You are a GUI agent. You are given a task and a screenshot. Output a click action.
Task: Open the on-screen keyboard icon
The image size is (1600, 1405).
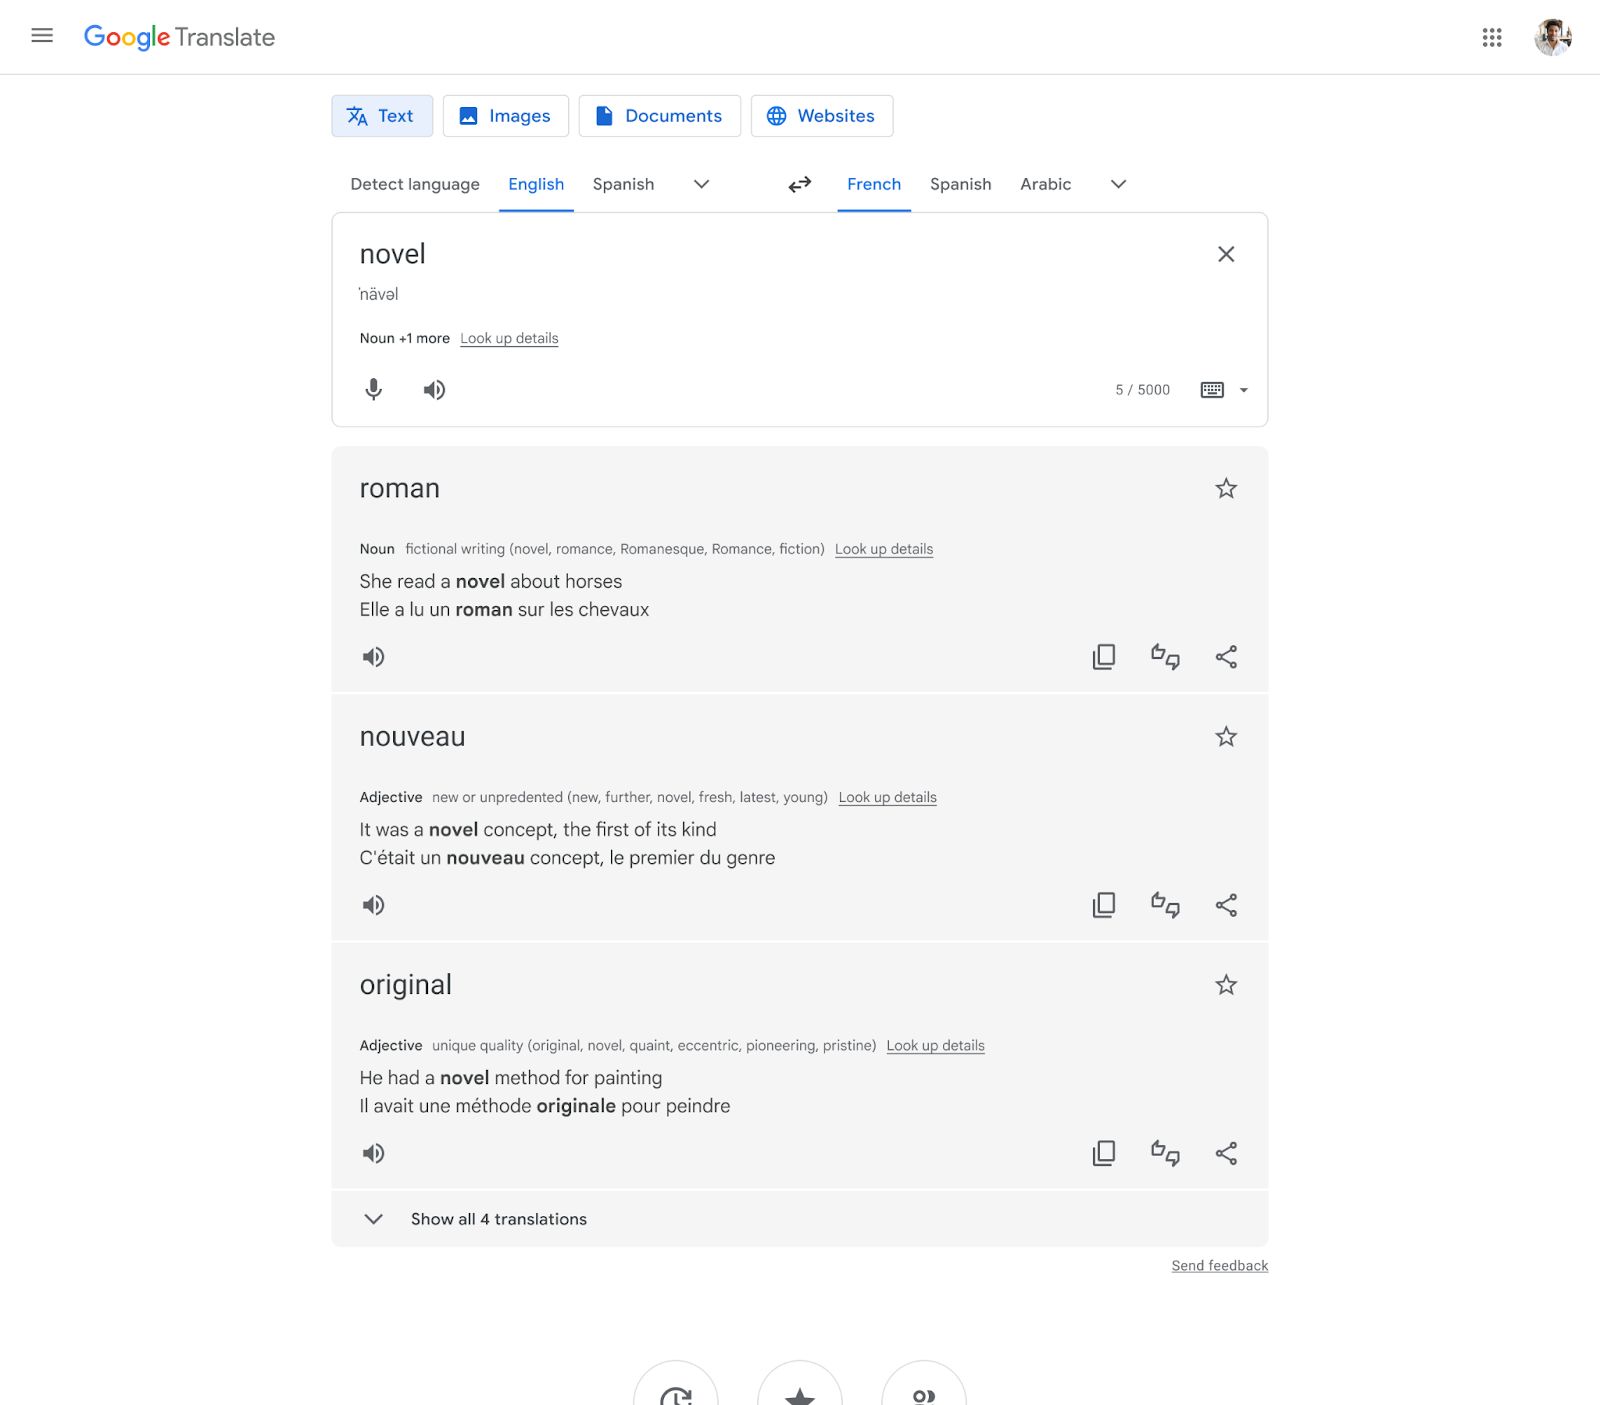click(1211, 390)
